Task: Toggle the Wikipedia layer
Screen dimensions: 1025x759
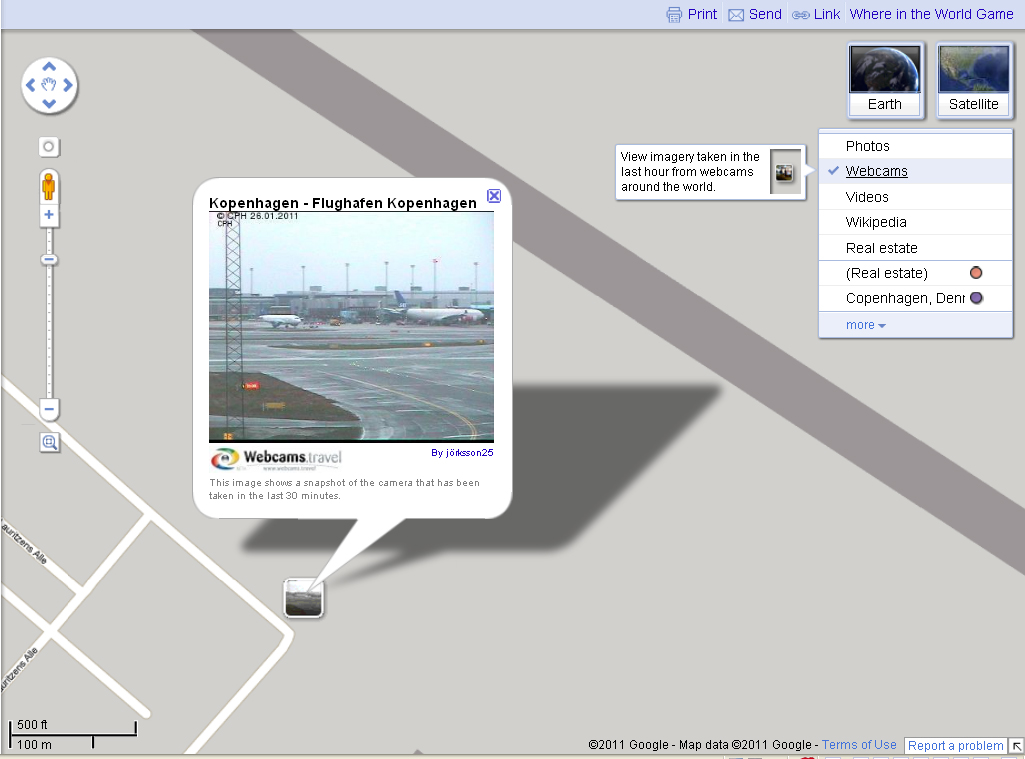Action: pyautogui.click(x=876, y=222)
